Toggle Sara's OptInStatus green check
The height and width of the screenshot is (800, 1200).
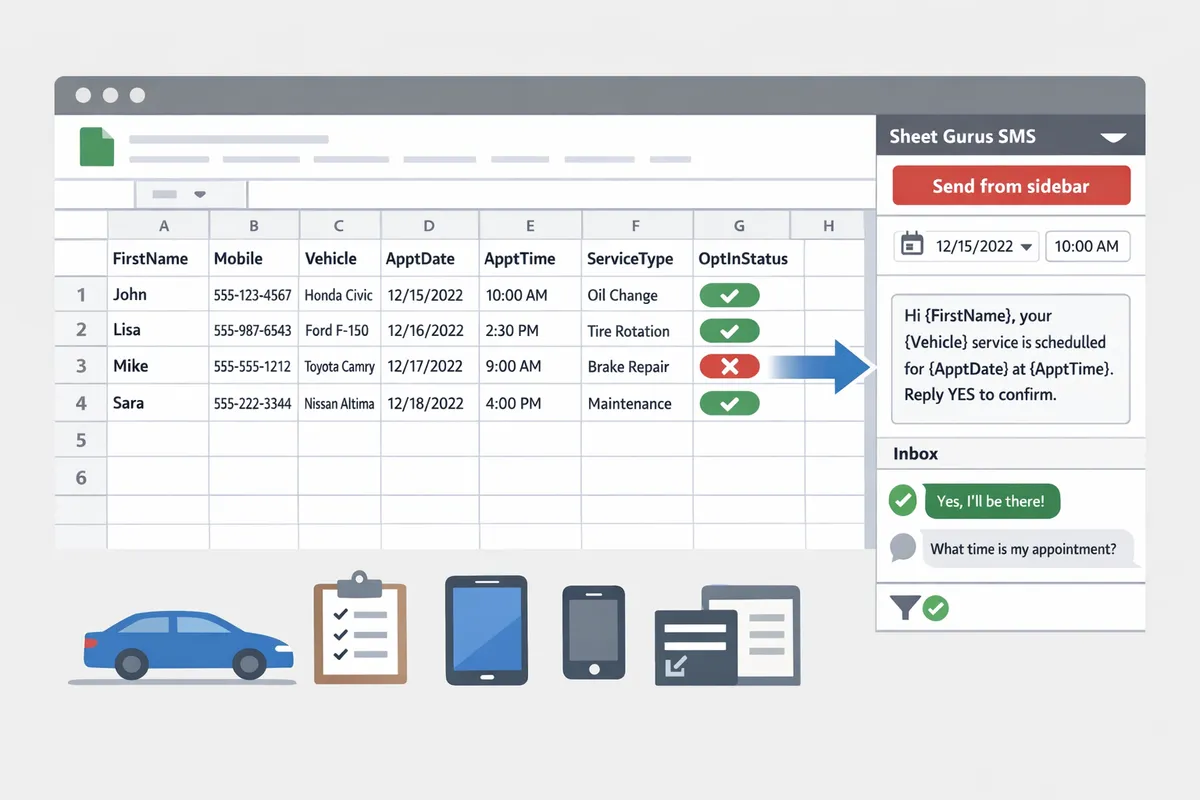point(729,403)
